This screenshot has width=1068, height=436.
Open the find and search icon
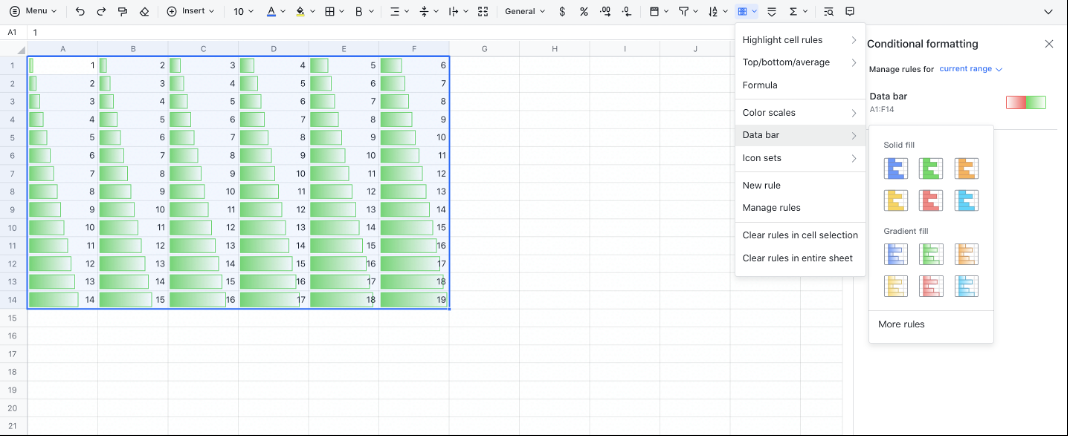click(828, 12)
